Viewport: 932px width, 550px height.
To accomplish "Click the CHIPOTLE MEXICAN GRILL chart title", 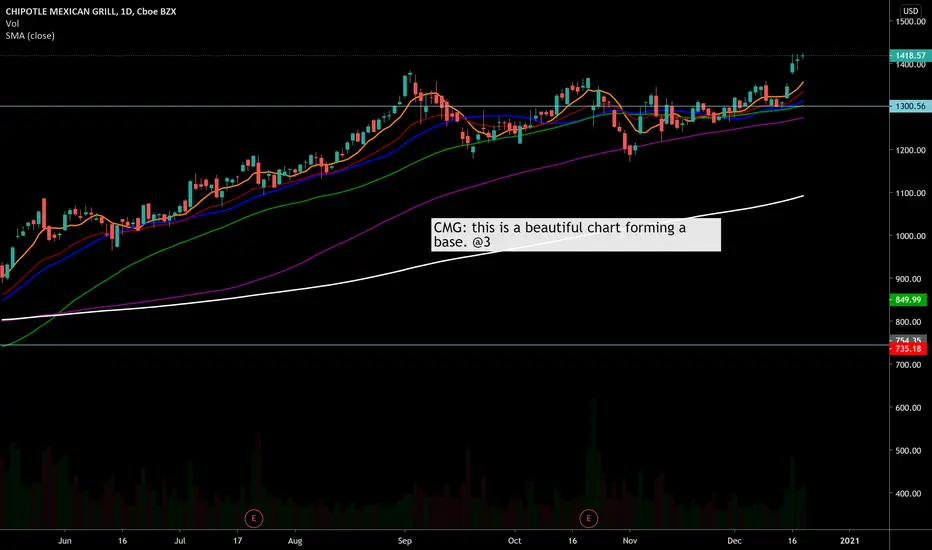I will 91,11.
